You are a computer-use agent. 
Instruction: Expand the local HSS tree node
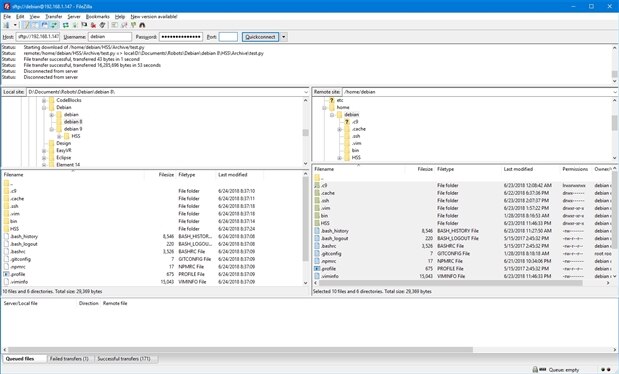(59, 136)
